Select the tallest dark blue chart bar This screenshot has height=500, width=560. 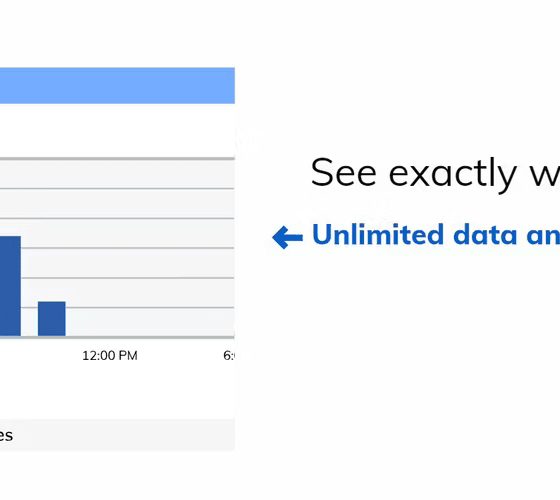pos(10,286)
